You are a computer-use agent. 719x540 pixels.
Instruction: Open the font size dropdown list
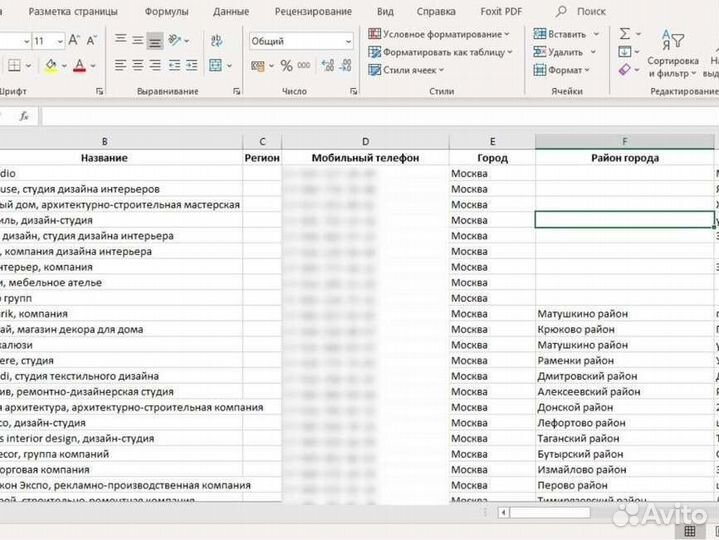(59, 41)
